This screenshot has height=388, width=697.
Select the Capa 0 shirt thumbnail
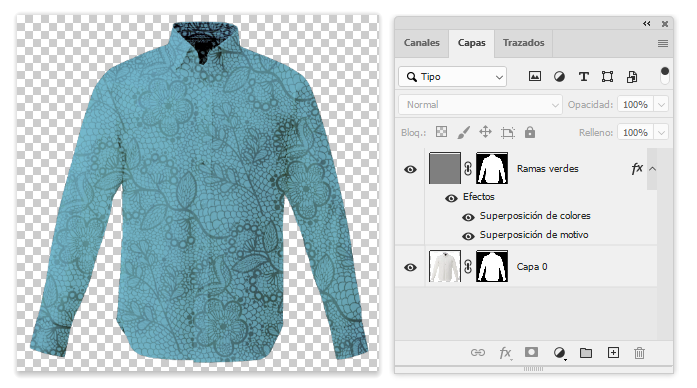(445, 266)
